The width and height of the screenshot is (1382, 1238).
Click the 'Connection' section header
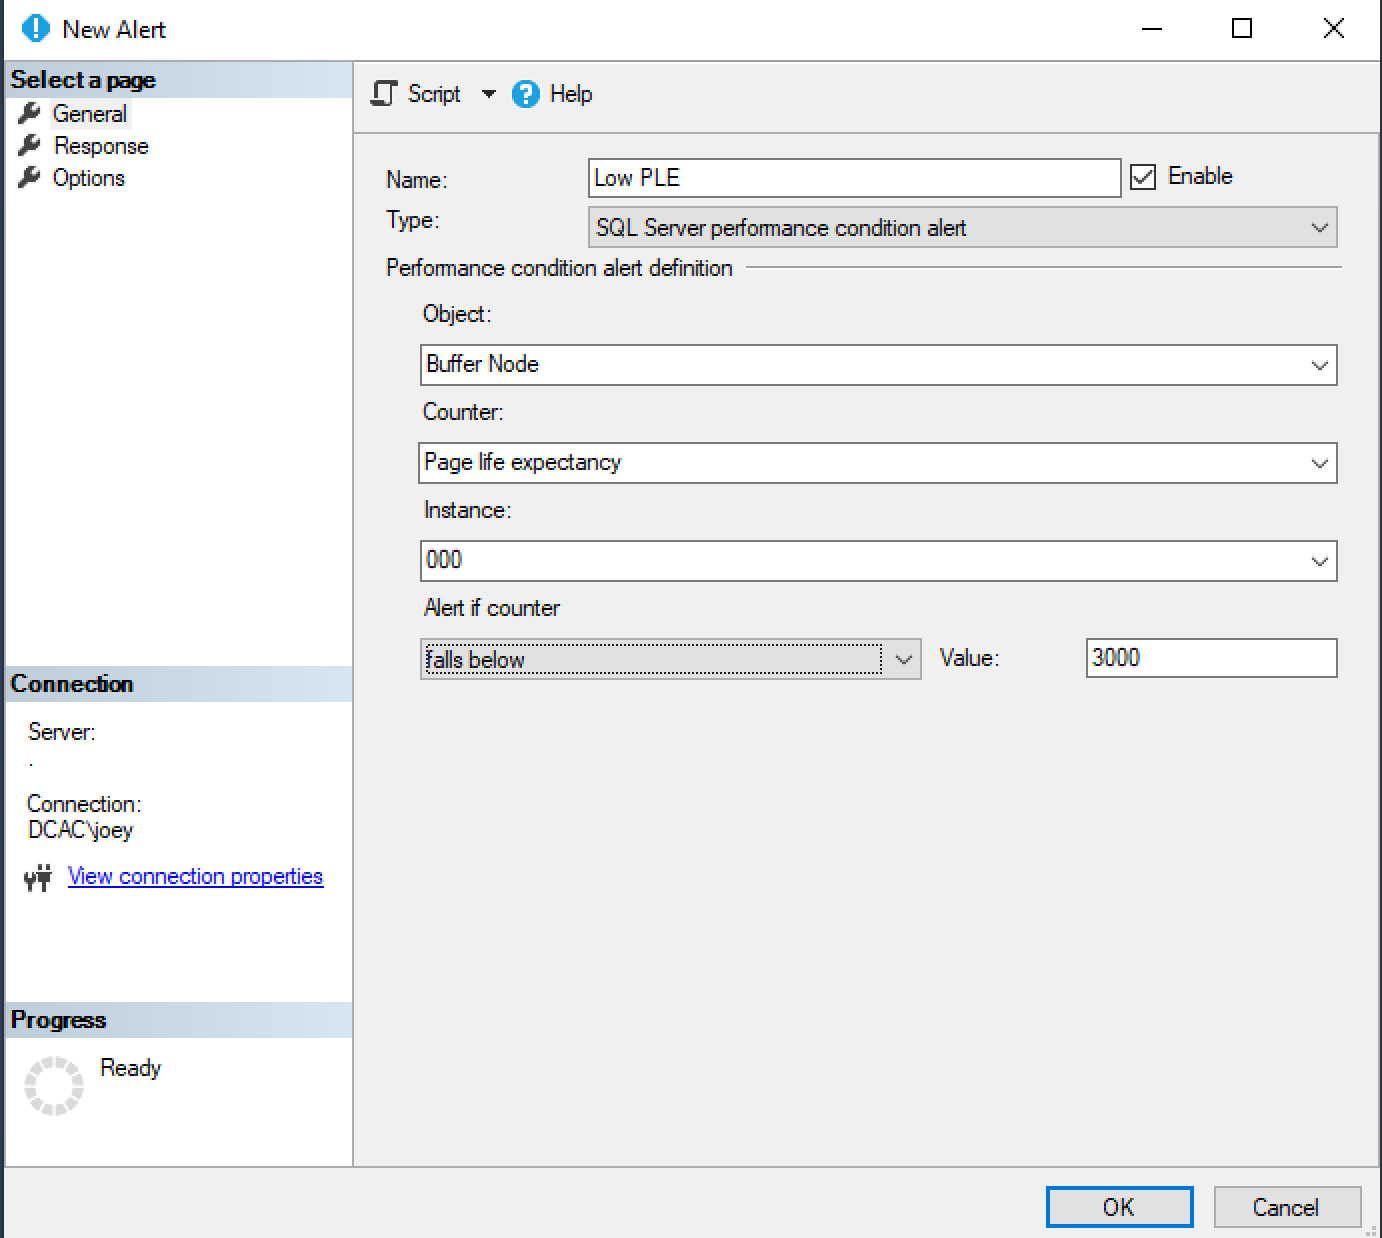[x=71, y=684]
